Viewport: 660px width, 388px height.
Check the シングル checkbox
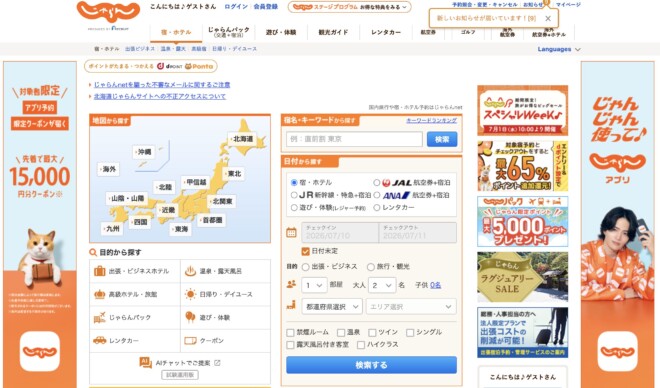[x=410, y=332]
